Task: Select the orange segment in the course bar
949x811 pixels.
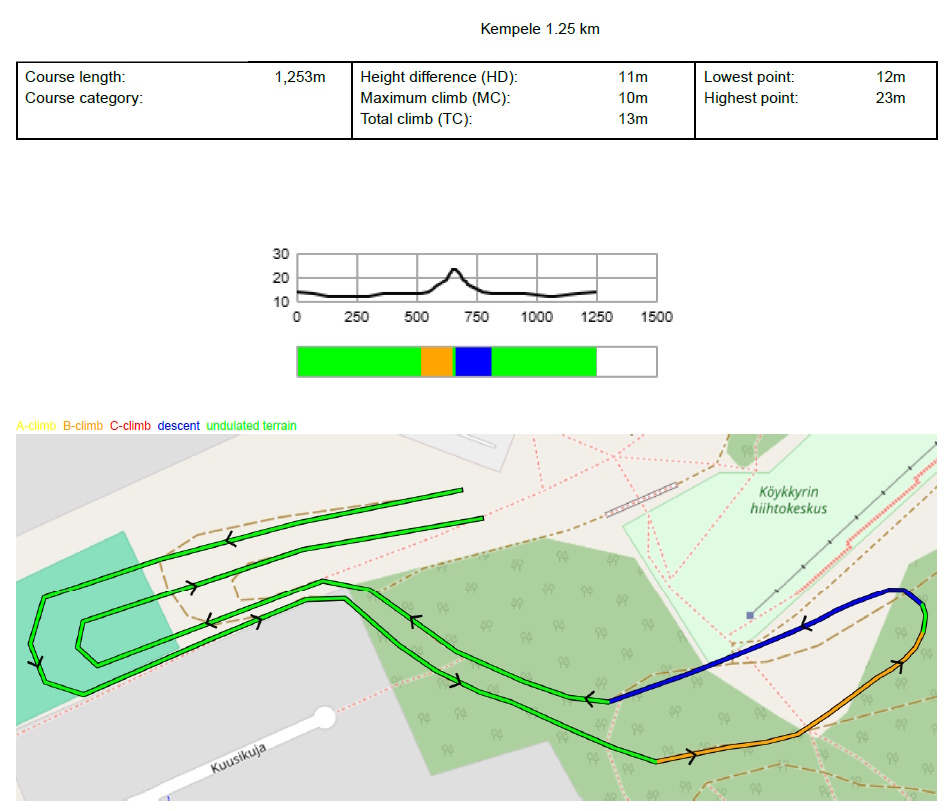Action: tap(437, 362)
